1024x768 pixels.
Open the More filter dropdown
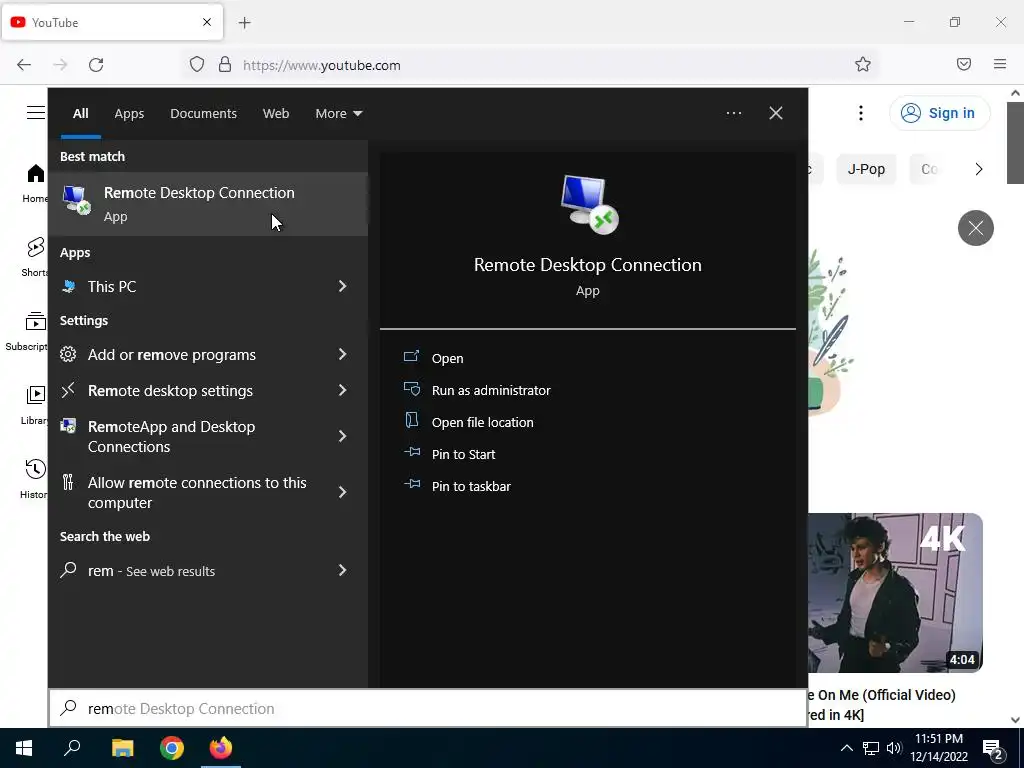[338, 114]
